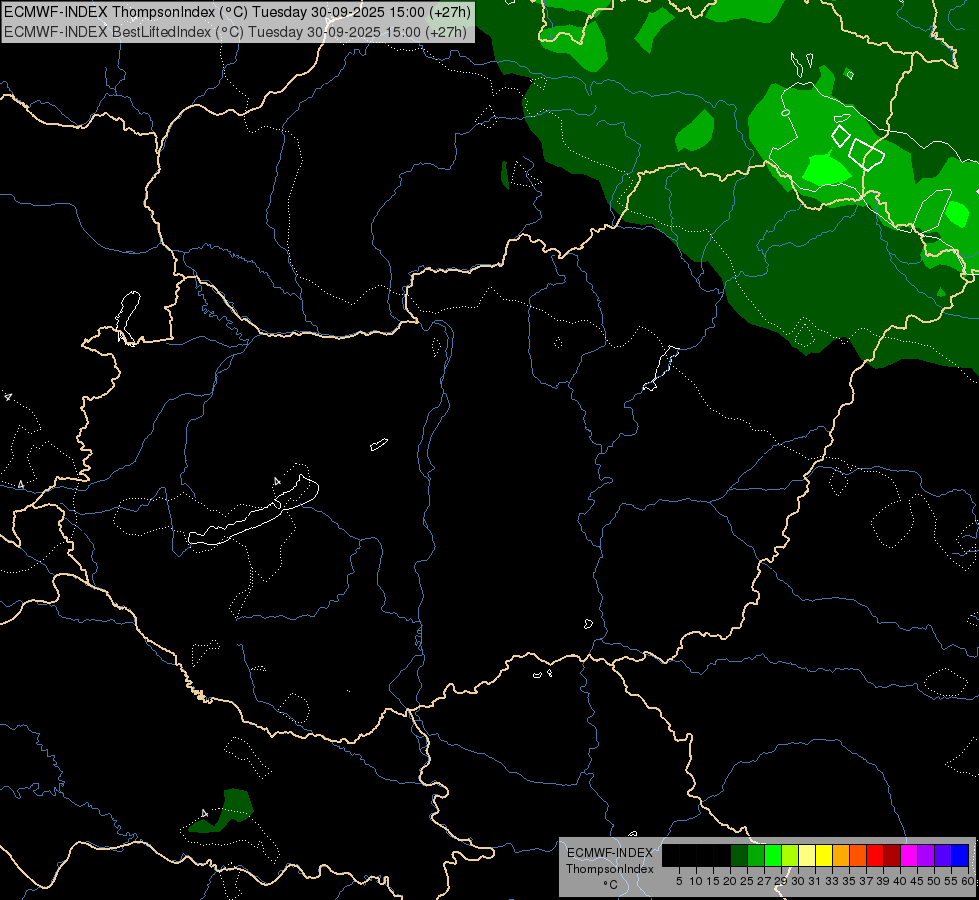The image size is (979, 900).
Task: Click legend scale value 60
Action: point(968,881)
